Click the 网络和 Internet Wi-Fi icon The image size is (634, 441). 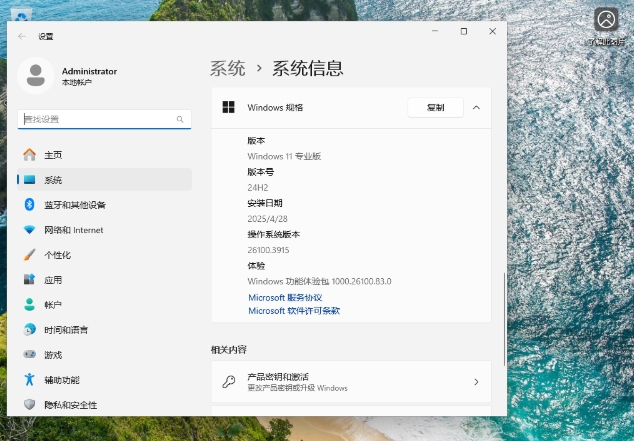(29, 230)
